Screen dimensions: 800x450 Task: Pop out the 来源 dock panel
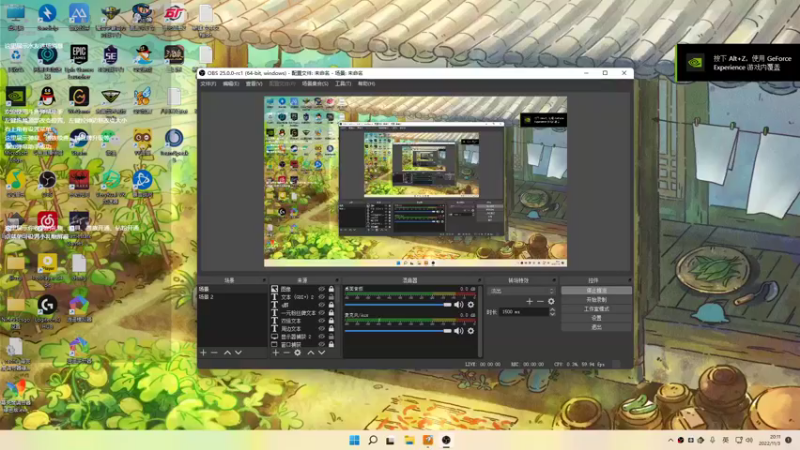pyautogui.click(x=337, y=280)
